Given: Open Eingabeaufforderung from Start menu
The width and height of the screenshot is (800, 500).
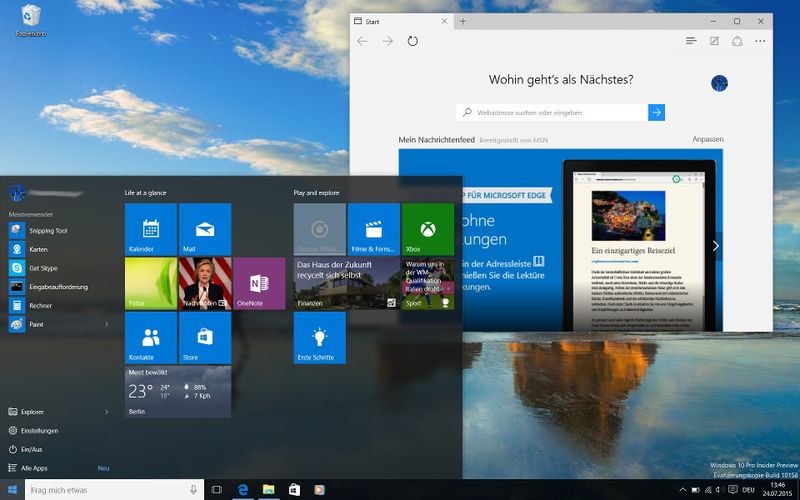Looking at the screenshot, I should pyautogui.click(x=59, y=287).
